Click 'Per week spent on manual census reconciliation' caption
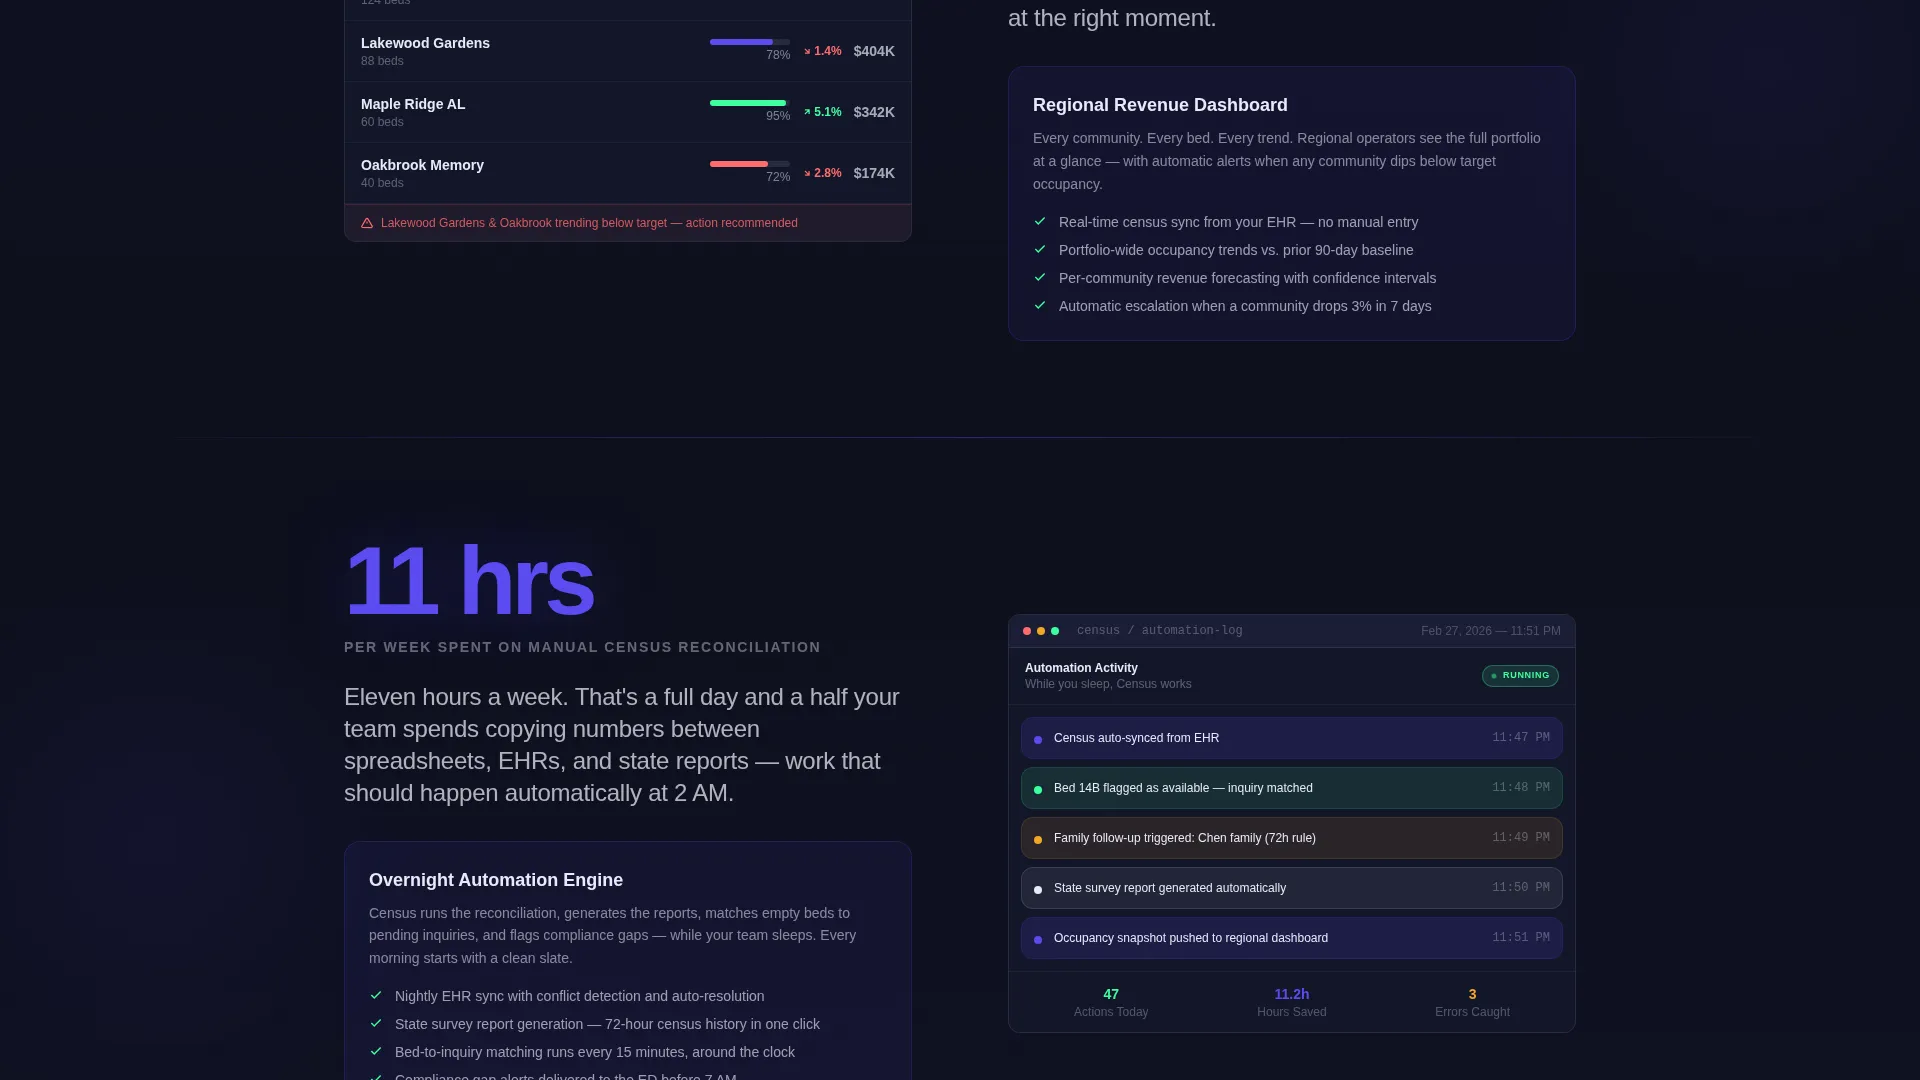 click(x=582, y=647)
